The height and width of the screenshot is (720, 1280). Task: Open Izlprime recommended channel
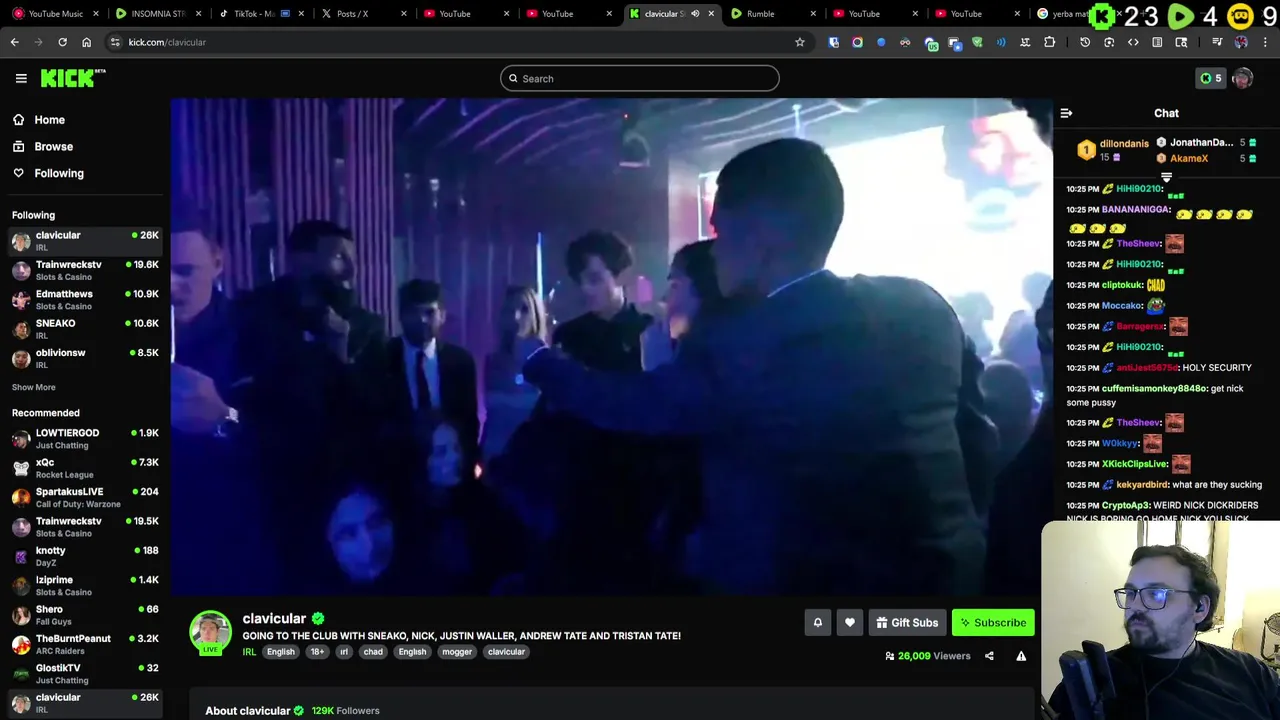pos(85,585)
